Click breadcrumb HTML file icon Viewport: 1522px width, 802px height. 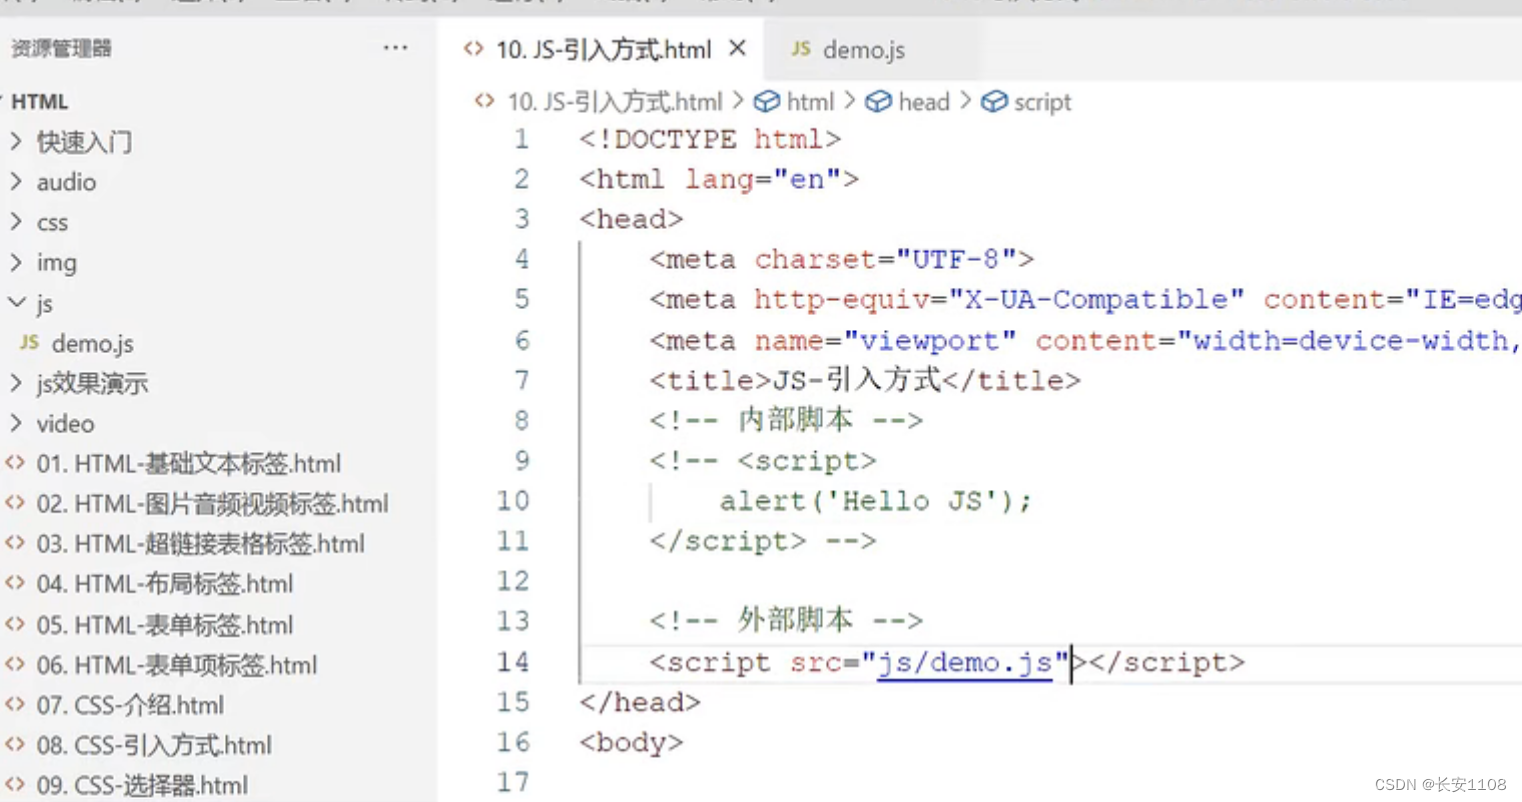click(x=485, y=101)
